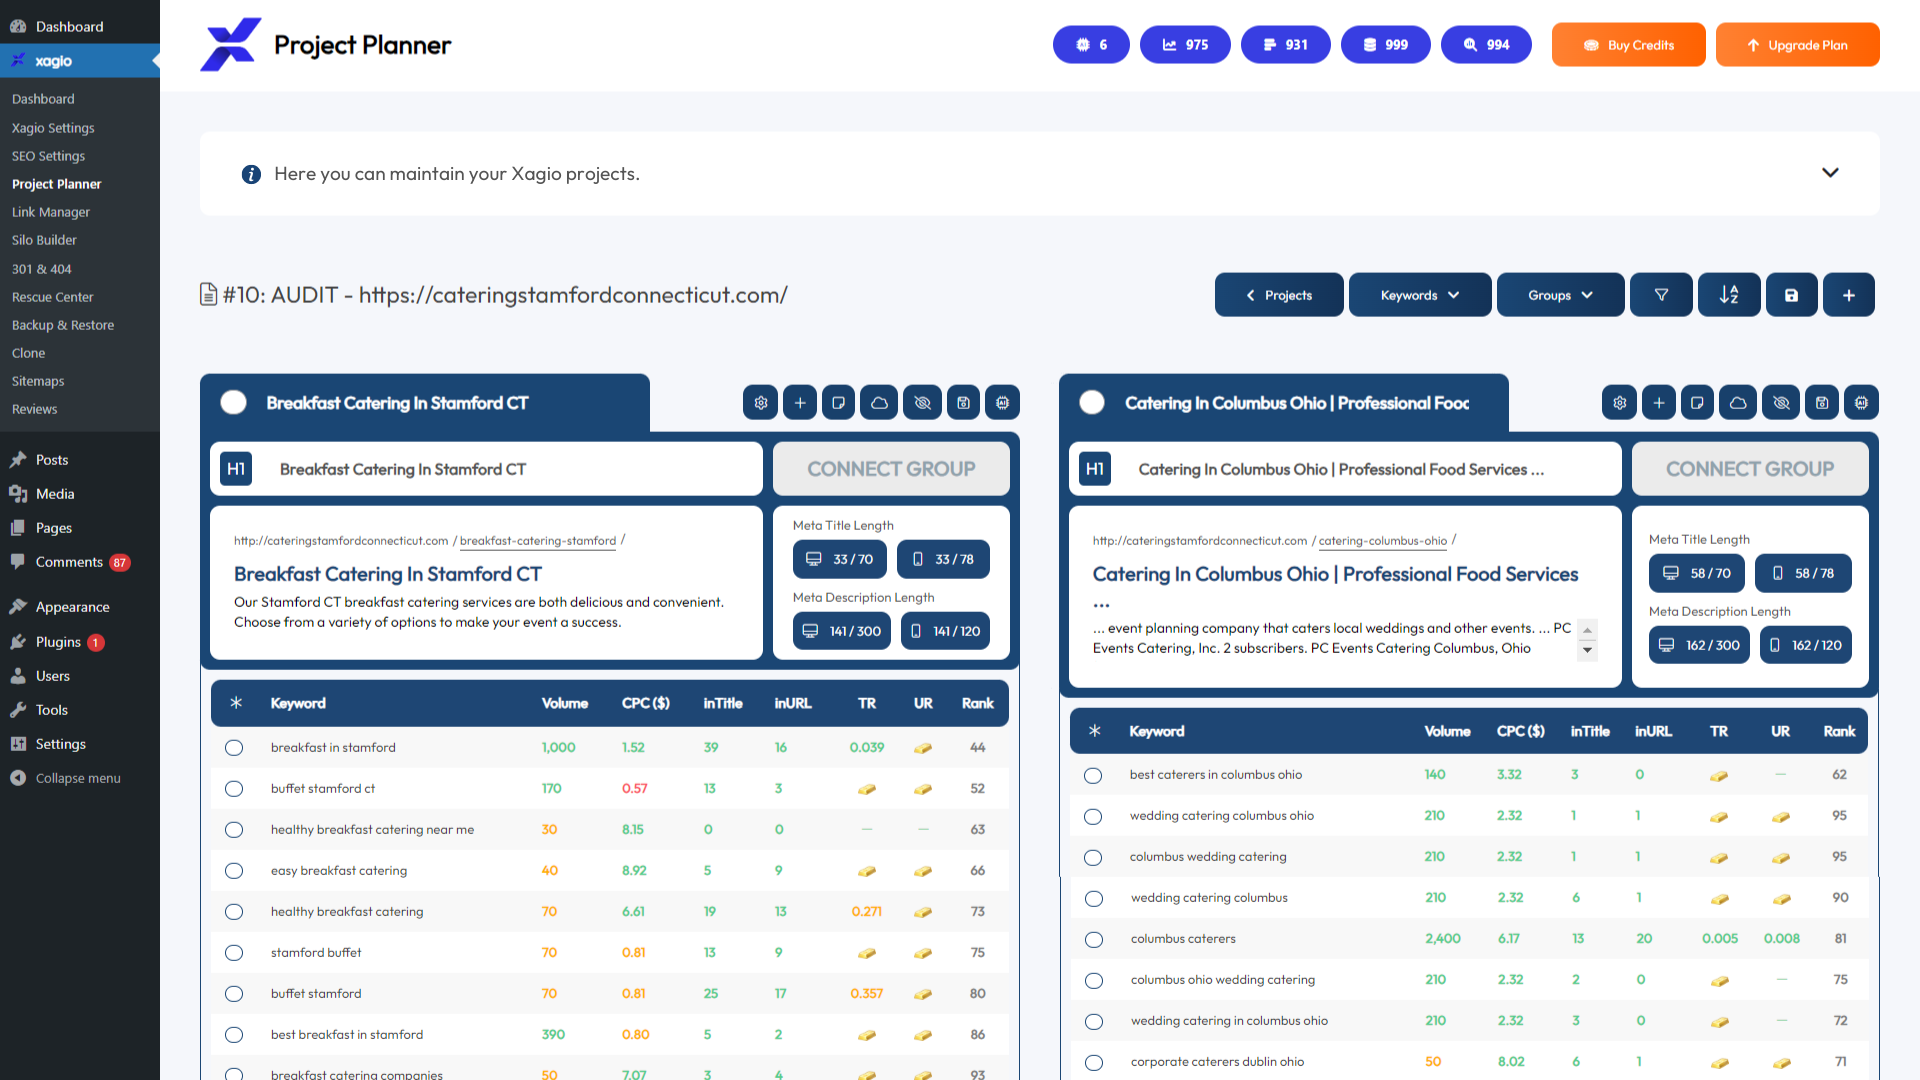The width and height of the screenshot is (1920, 1080).
Task: Click the sort icon next to Groups
Action: (x=1729, y=294)
